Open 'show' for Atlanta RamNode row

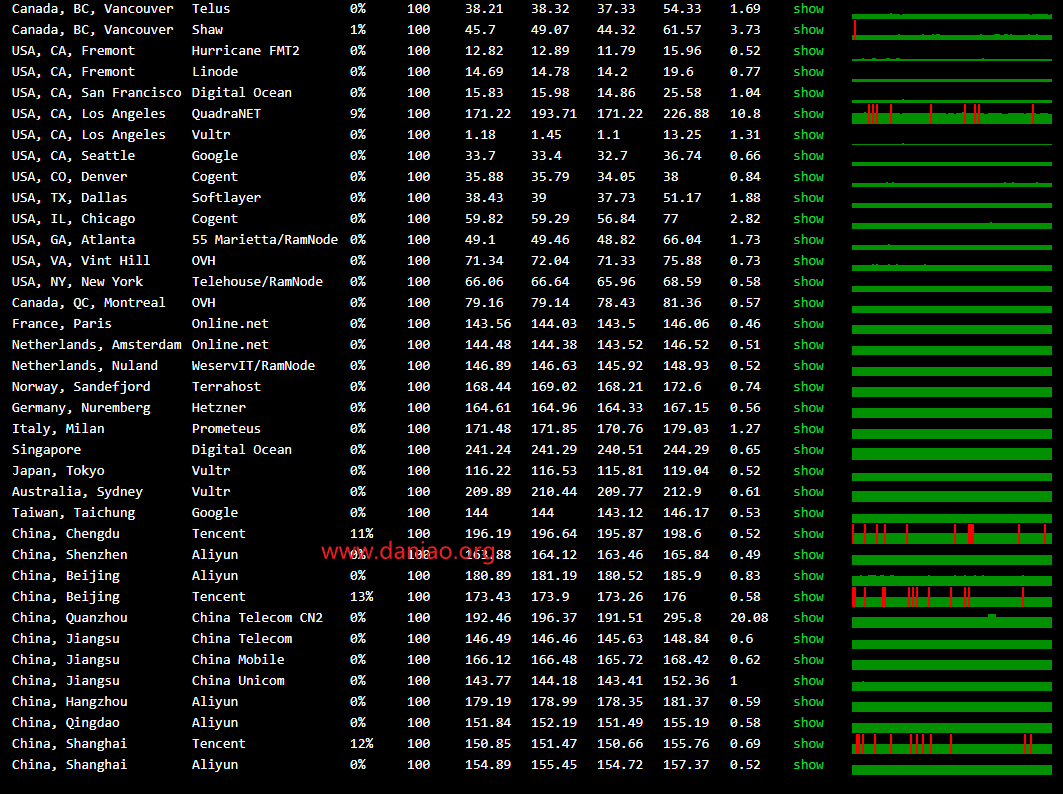pos(808,240)
